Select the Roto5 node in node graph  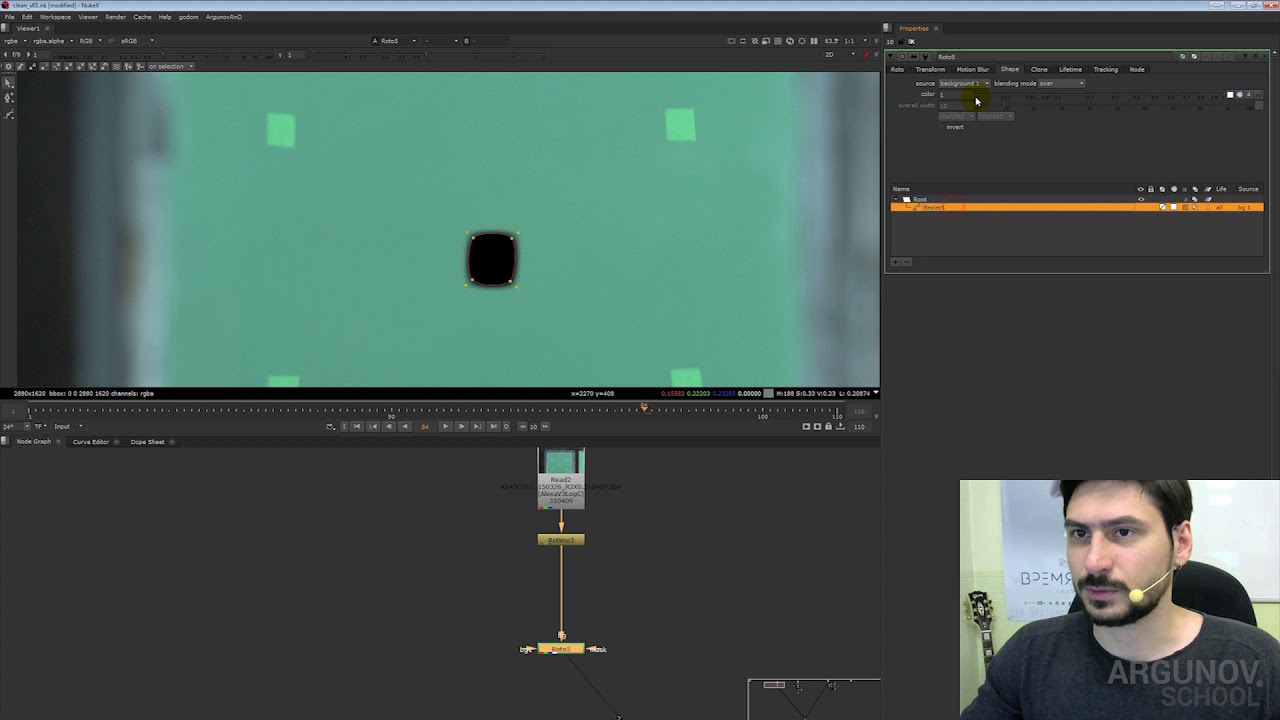(561, 649)
